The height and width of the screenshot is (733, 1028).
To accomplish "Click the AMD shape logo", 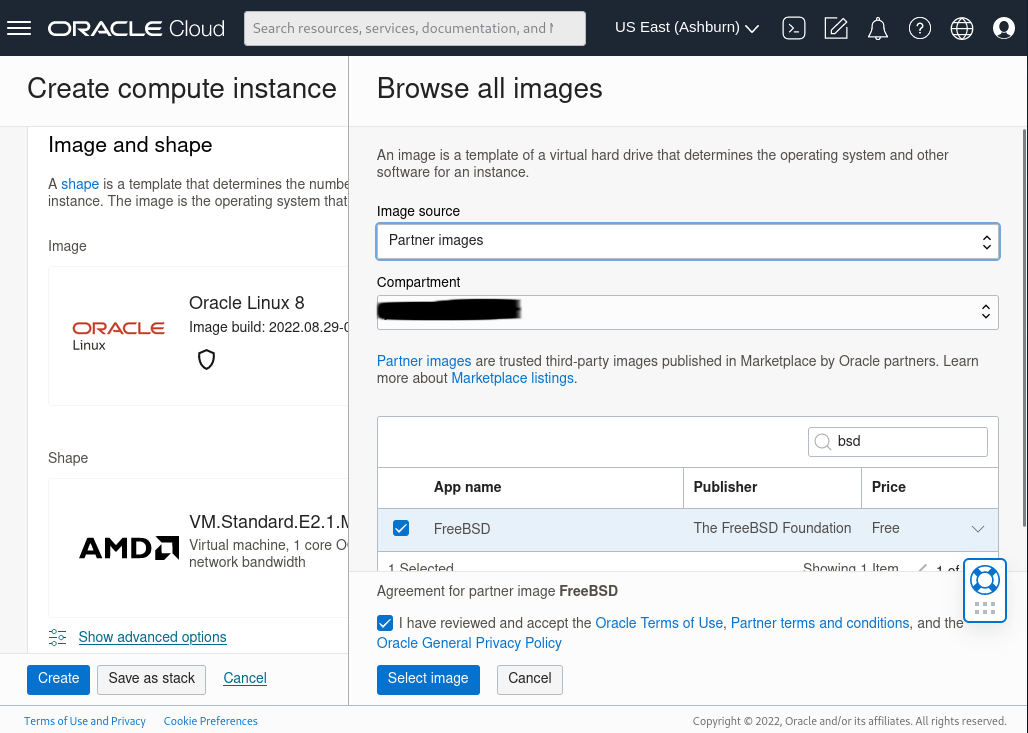I will pyautogui.click(x=129, y=548).
